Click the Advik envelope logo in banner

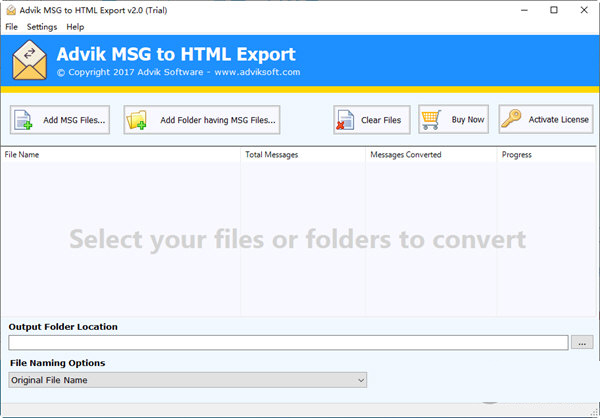point(29,60)
